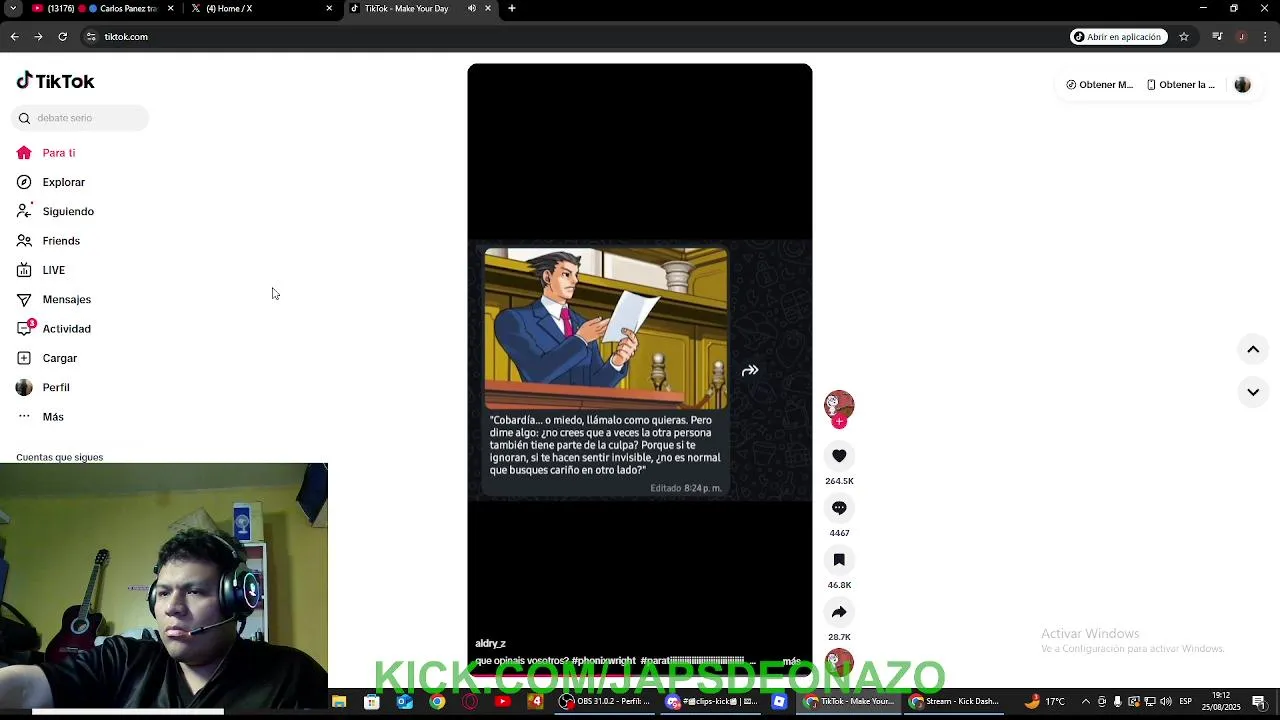The image size is (1280, 720).
Task: Mute the TikTok tab audio icon
Action: tap(472, 8)
